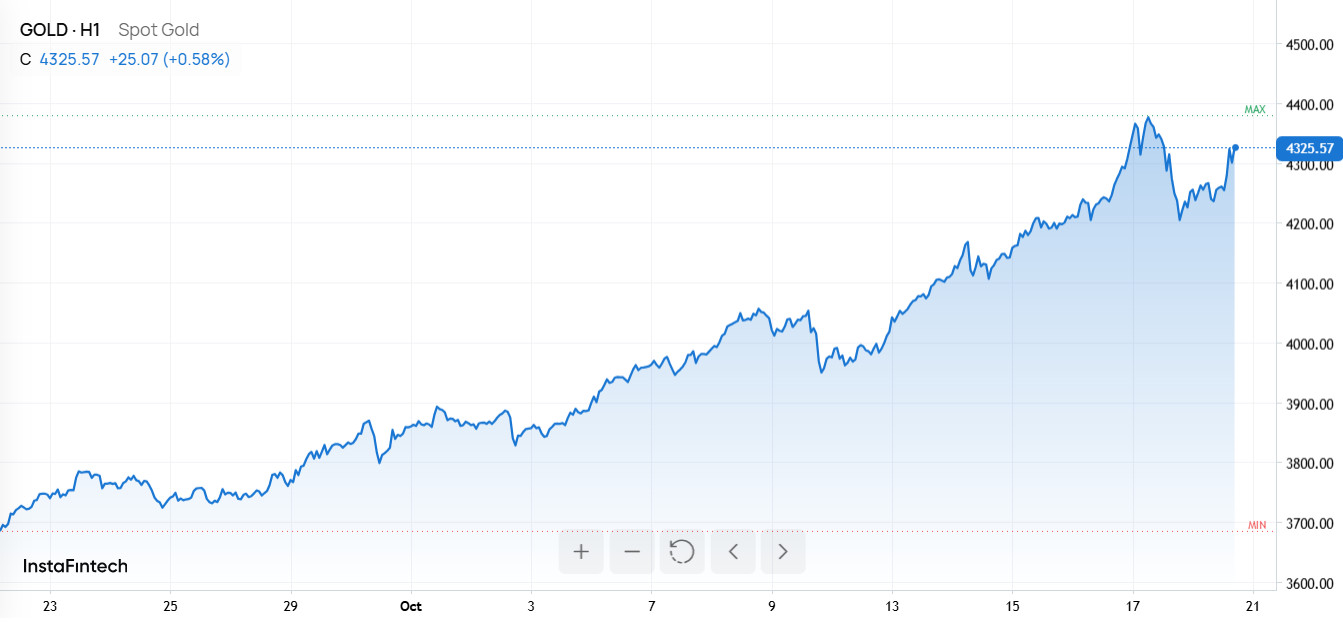Zoom out the chart with minus button
Screen dimensions: 1343x637
[x=631, y=551]
